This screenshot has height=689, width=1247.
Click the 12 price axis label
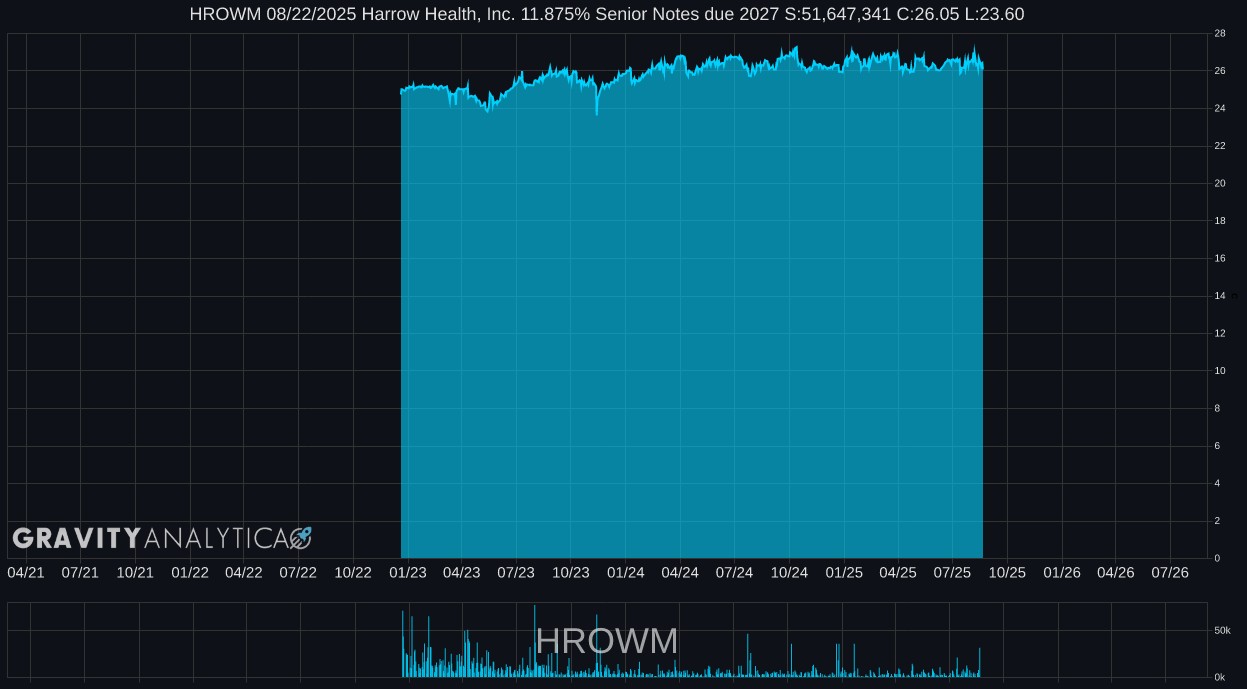click(x=1220, y=333)
